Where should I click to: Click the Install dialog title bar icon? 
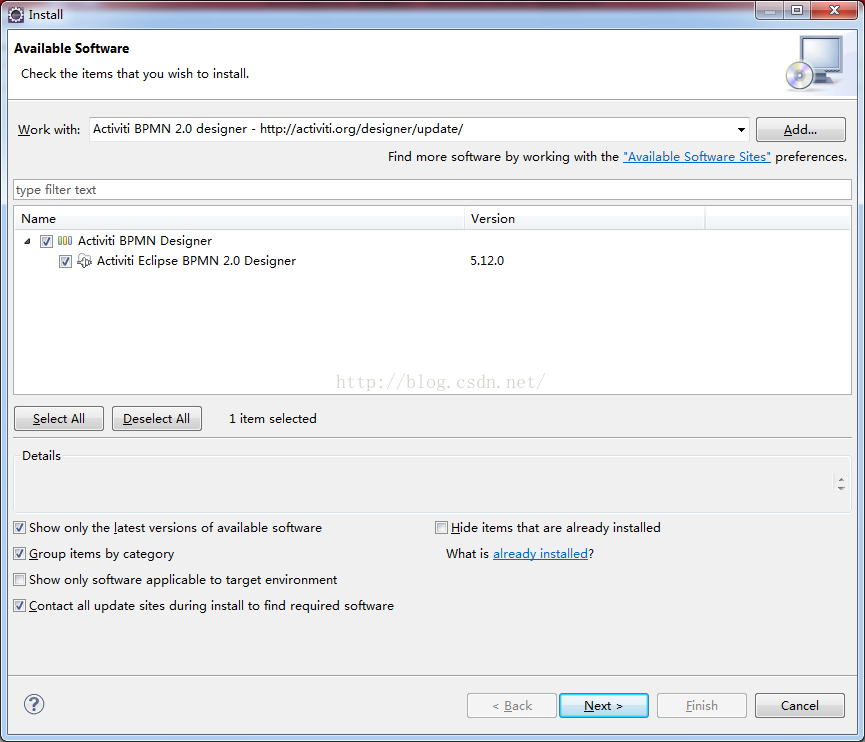point(16,15)
